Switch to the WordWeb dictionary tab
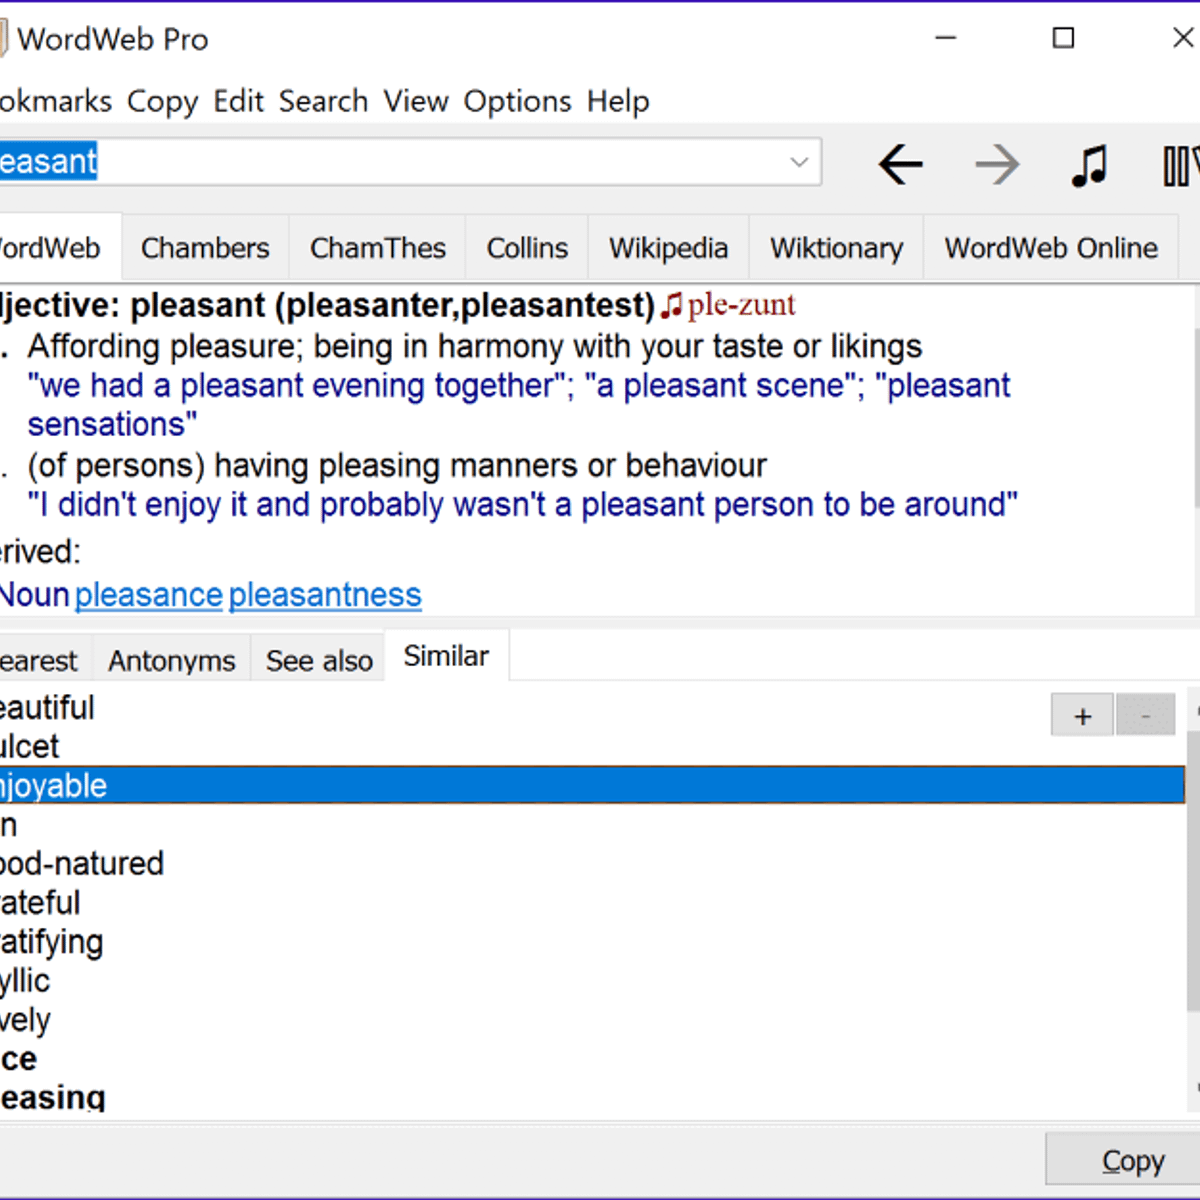Image resolution: width=1200 pixels, height=1200 pixels. point(60,247)
